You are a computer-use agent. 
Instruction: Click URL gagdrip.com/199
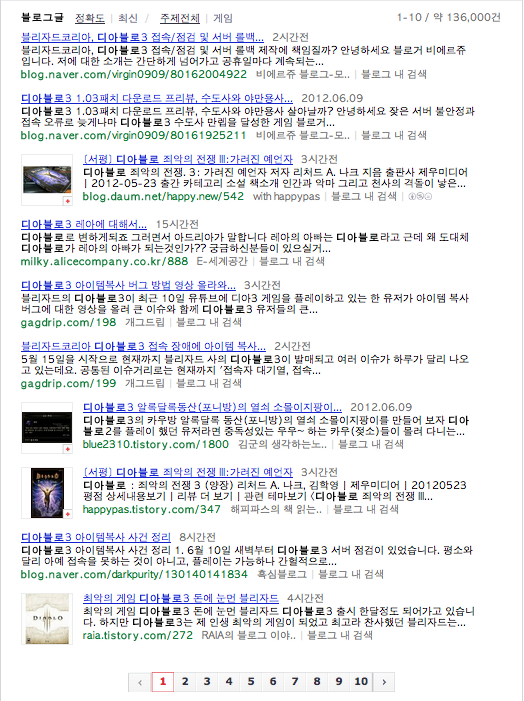click(68, 383)
